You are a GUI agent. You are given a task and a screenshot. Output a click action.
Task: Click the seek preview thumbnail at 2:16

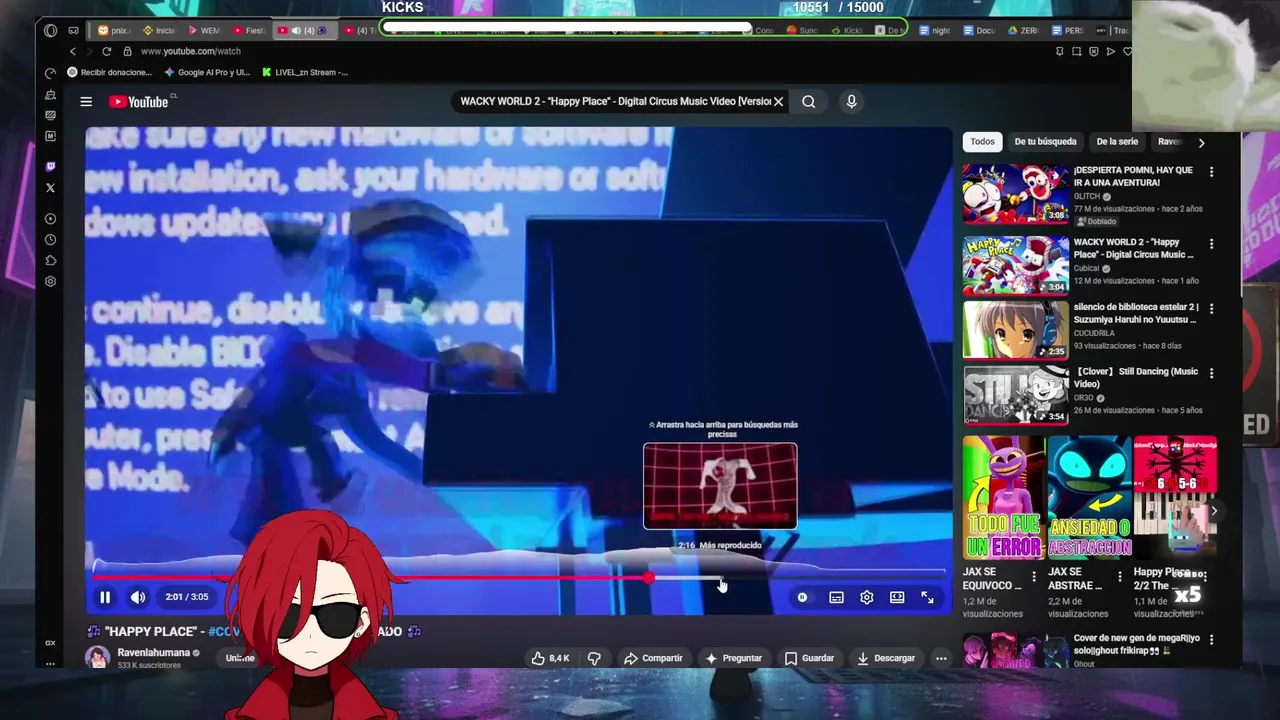coord(720,486)
